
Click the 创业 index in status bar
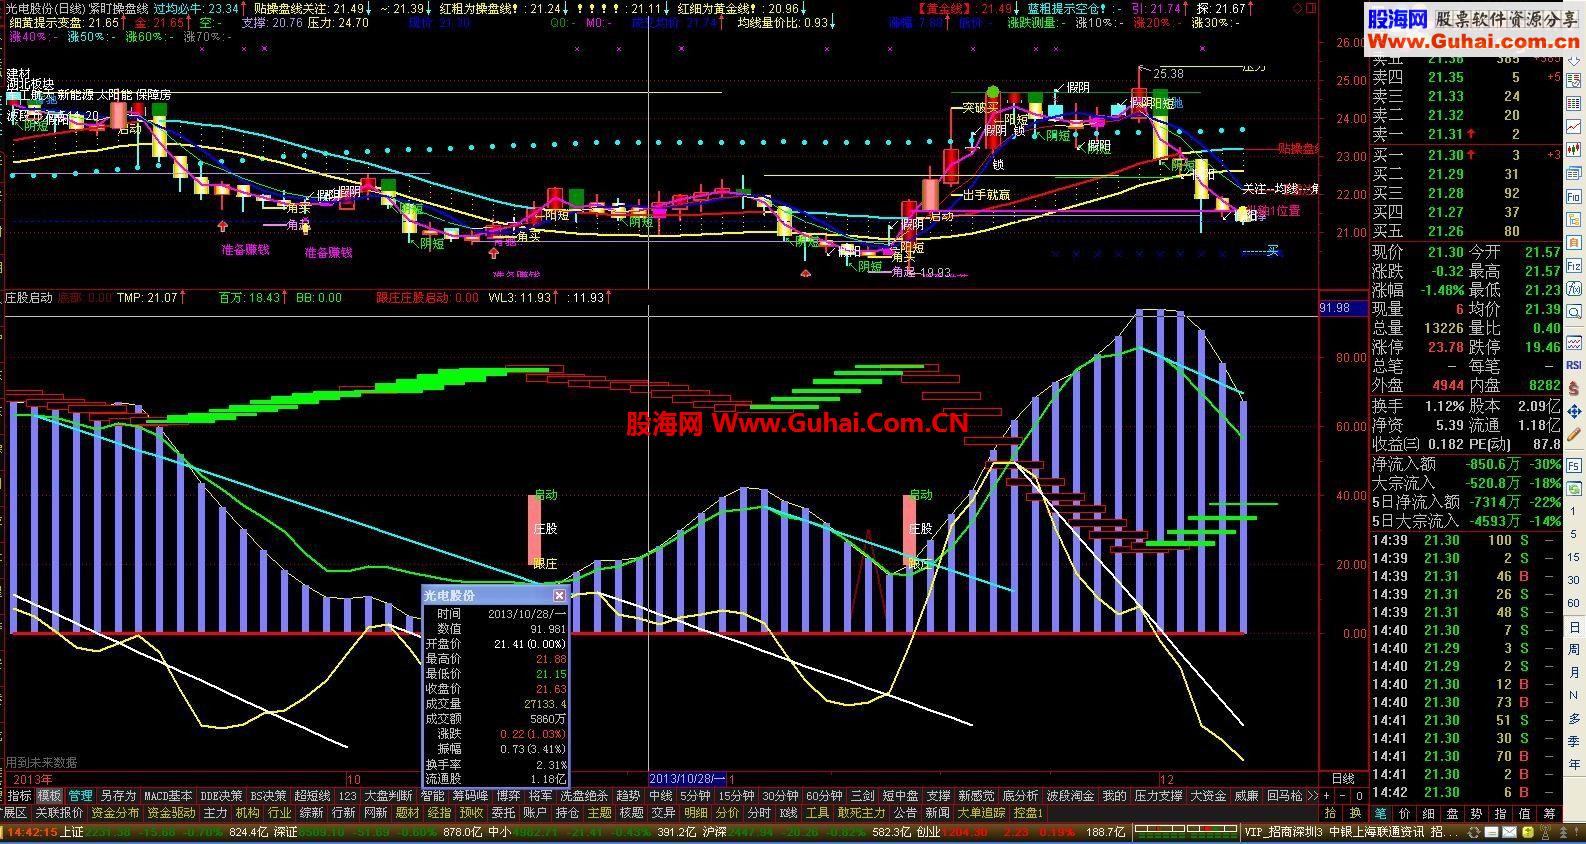pyautogui.click(x=929, y=831)
